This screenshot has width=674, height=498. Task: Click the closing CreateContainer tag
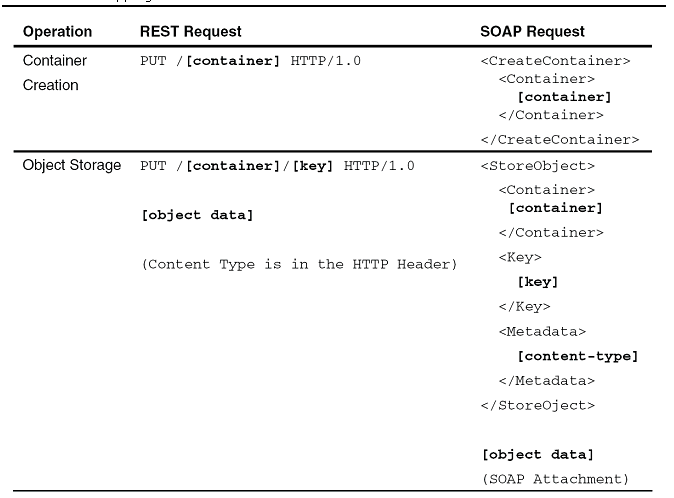(x=560, y=140)
